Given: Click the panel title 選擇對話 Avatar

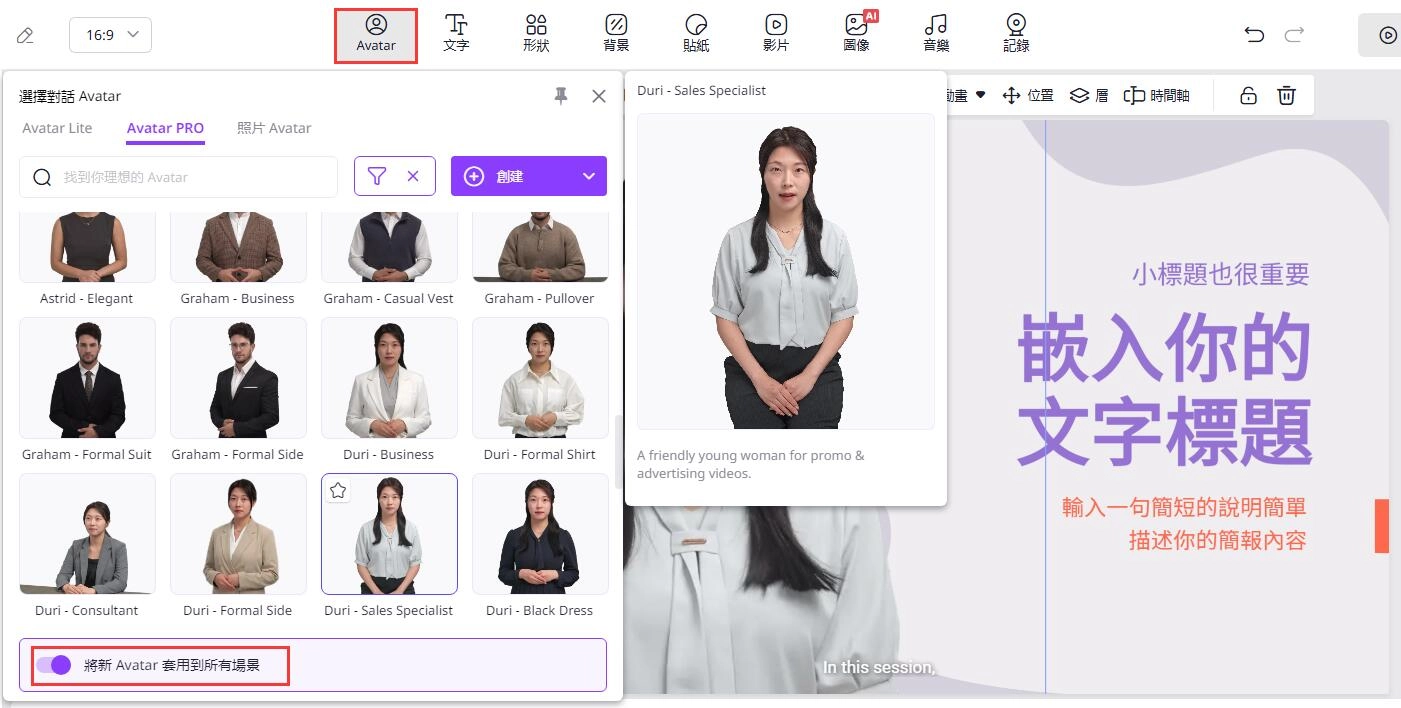Looking at the screenshot, I should [x=70, y=96].
